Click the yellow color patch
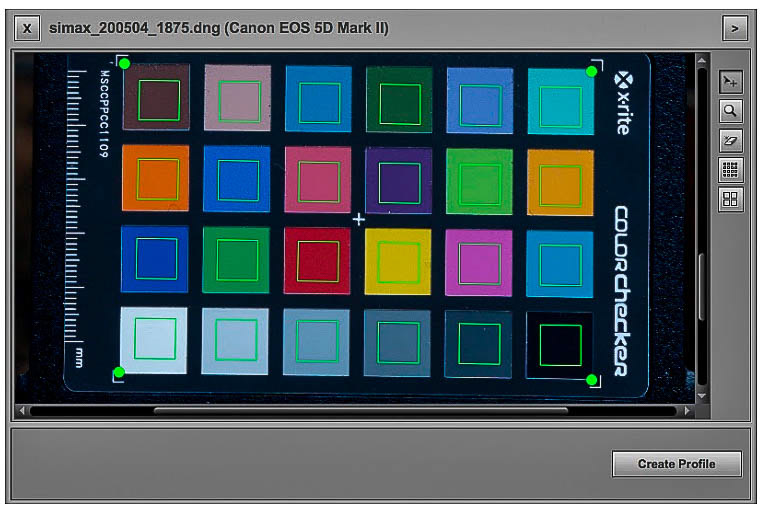 (x=398, y=261)
